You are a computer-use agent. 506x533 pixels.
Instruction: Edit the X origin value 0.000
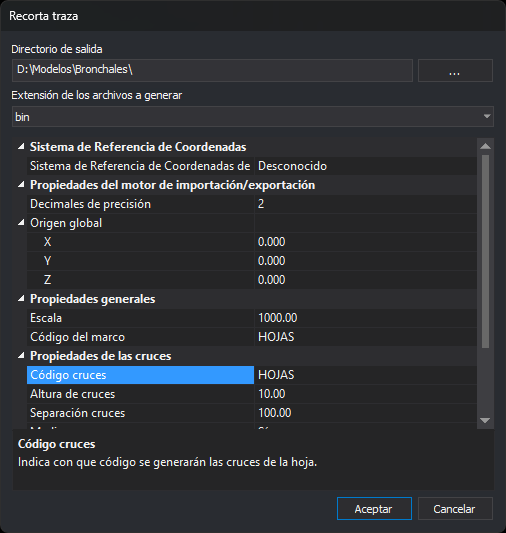(x=365, y=242)
